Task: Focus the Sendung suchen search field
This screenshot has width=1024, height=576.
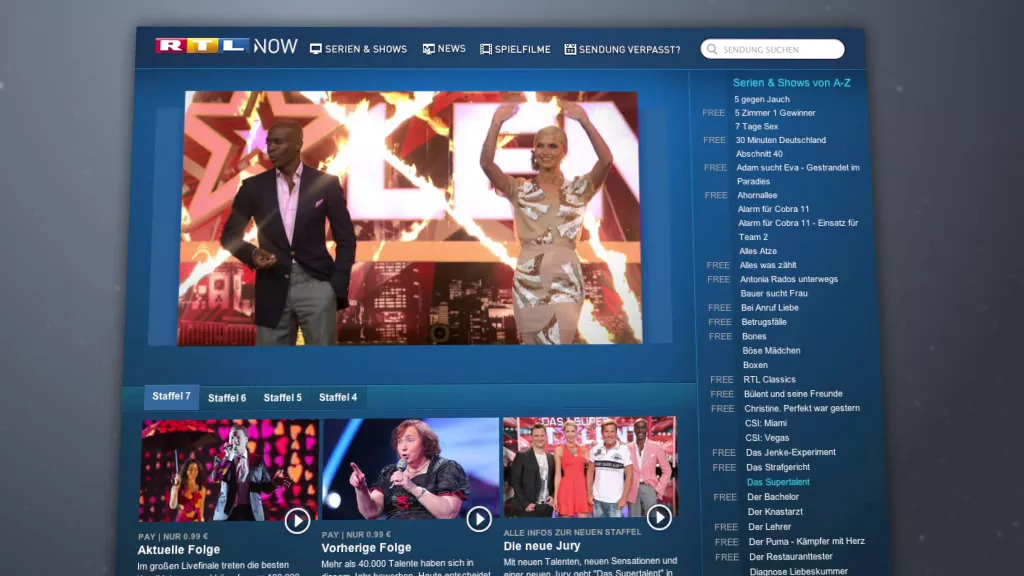Action: click(773, 49)
